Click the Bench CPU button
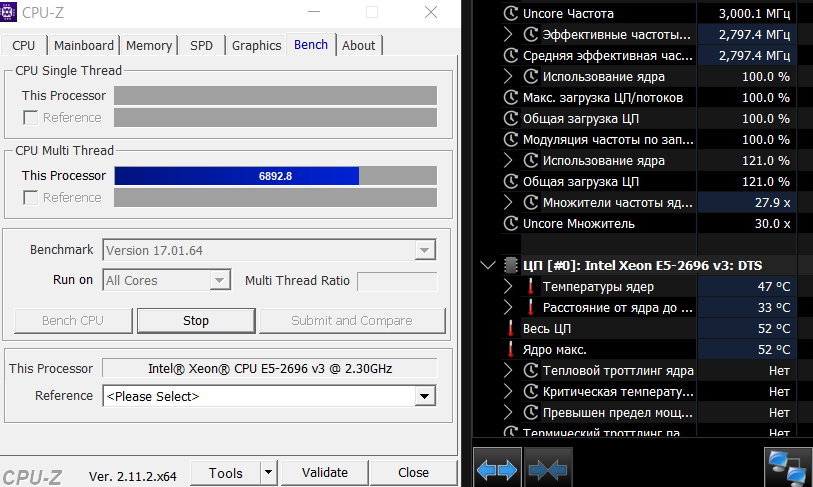Screen dimensions: 813x487 [73, 321]
